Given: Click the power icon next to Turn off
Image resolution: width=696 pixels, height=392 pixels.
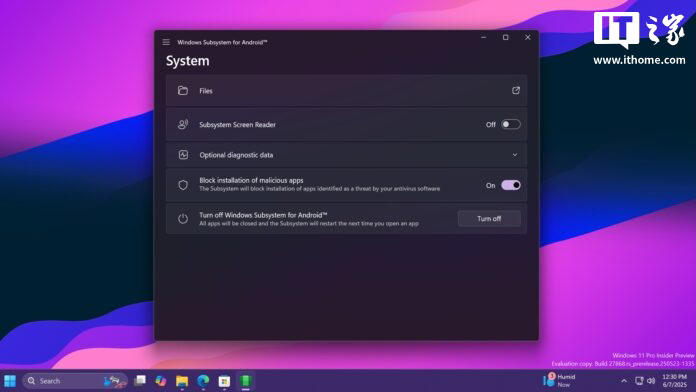Looking at the screenshot, I should 183,218.
